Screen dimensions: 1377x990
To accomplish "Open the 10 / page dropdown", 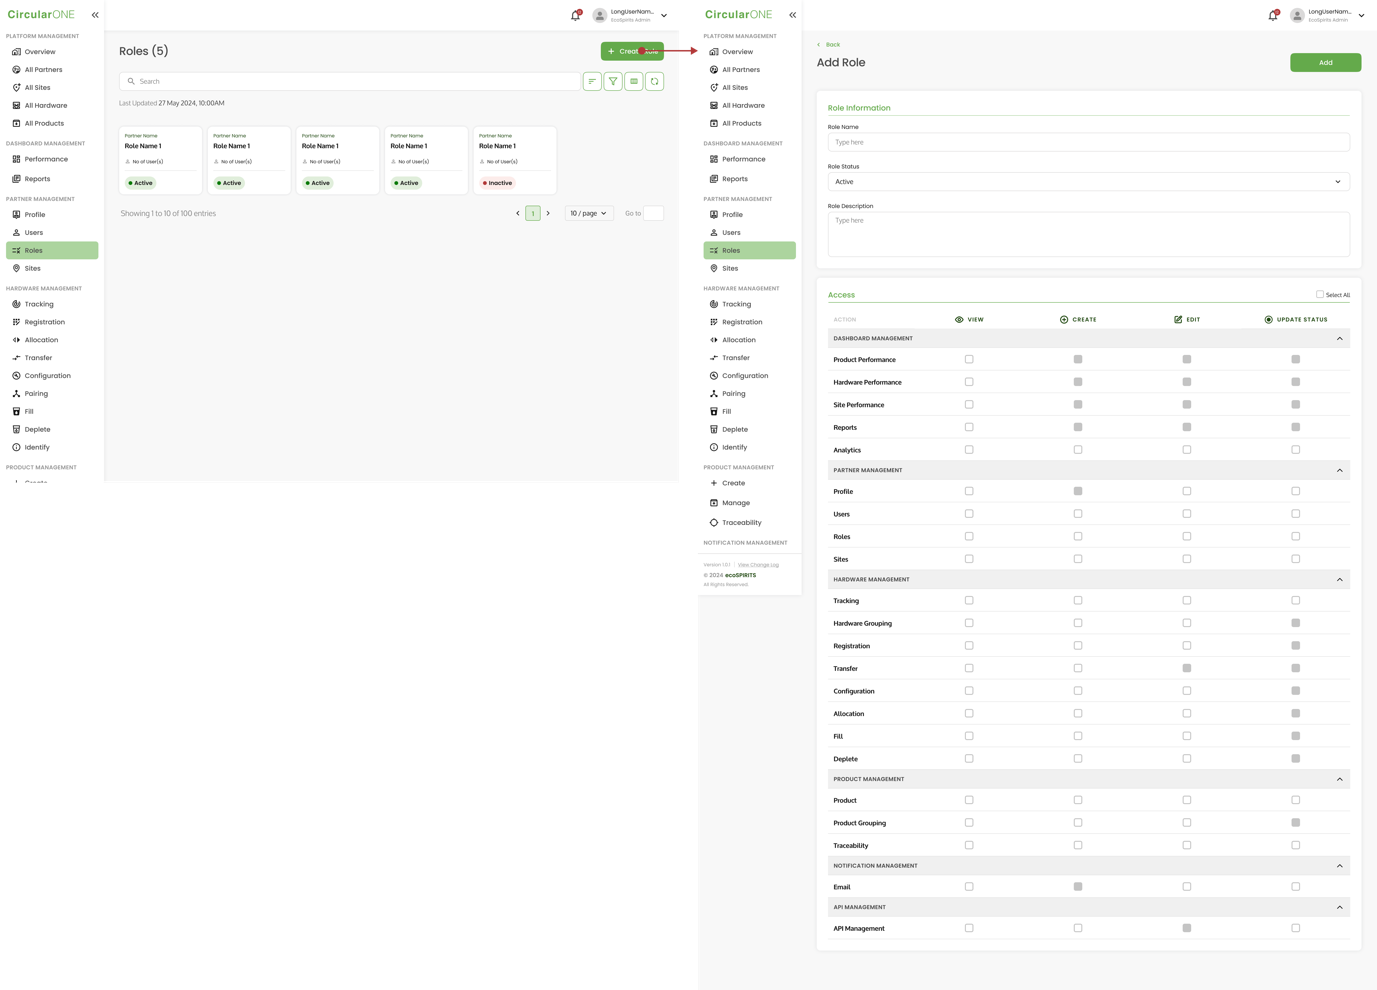I will click(589, 213).
